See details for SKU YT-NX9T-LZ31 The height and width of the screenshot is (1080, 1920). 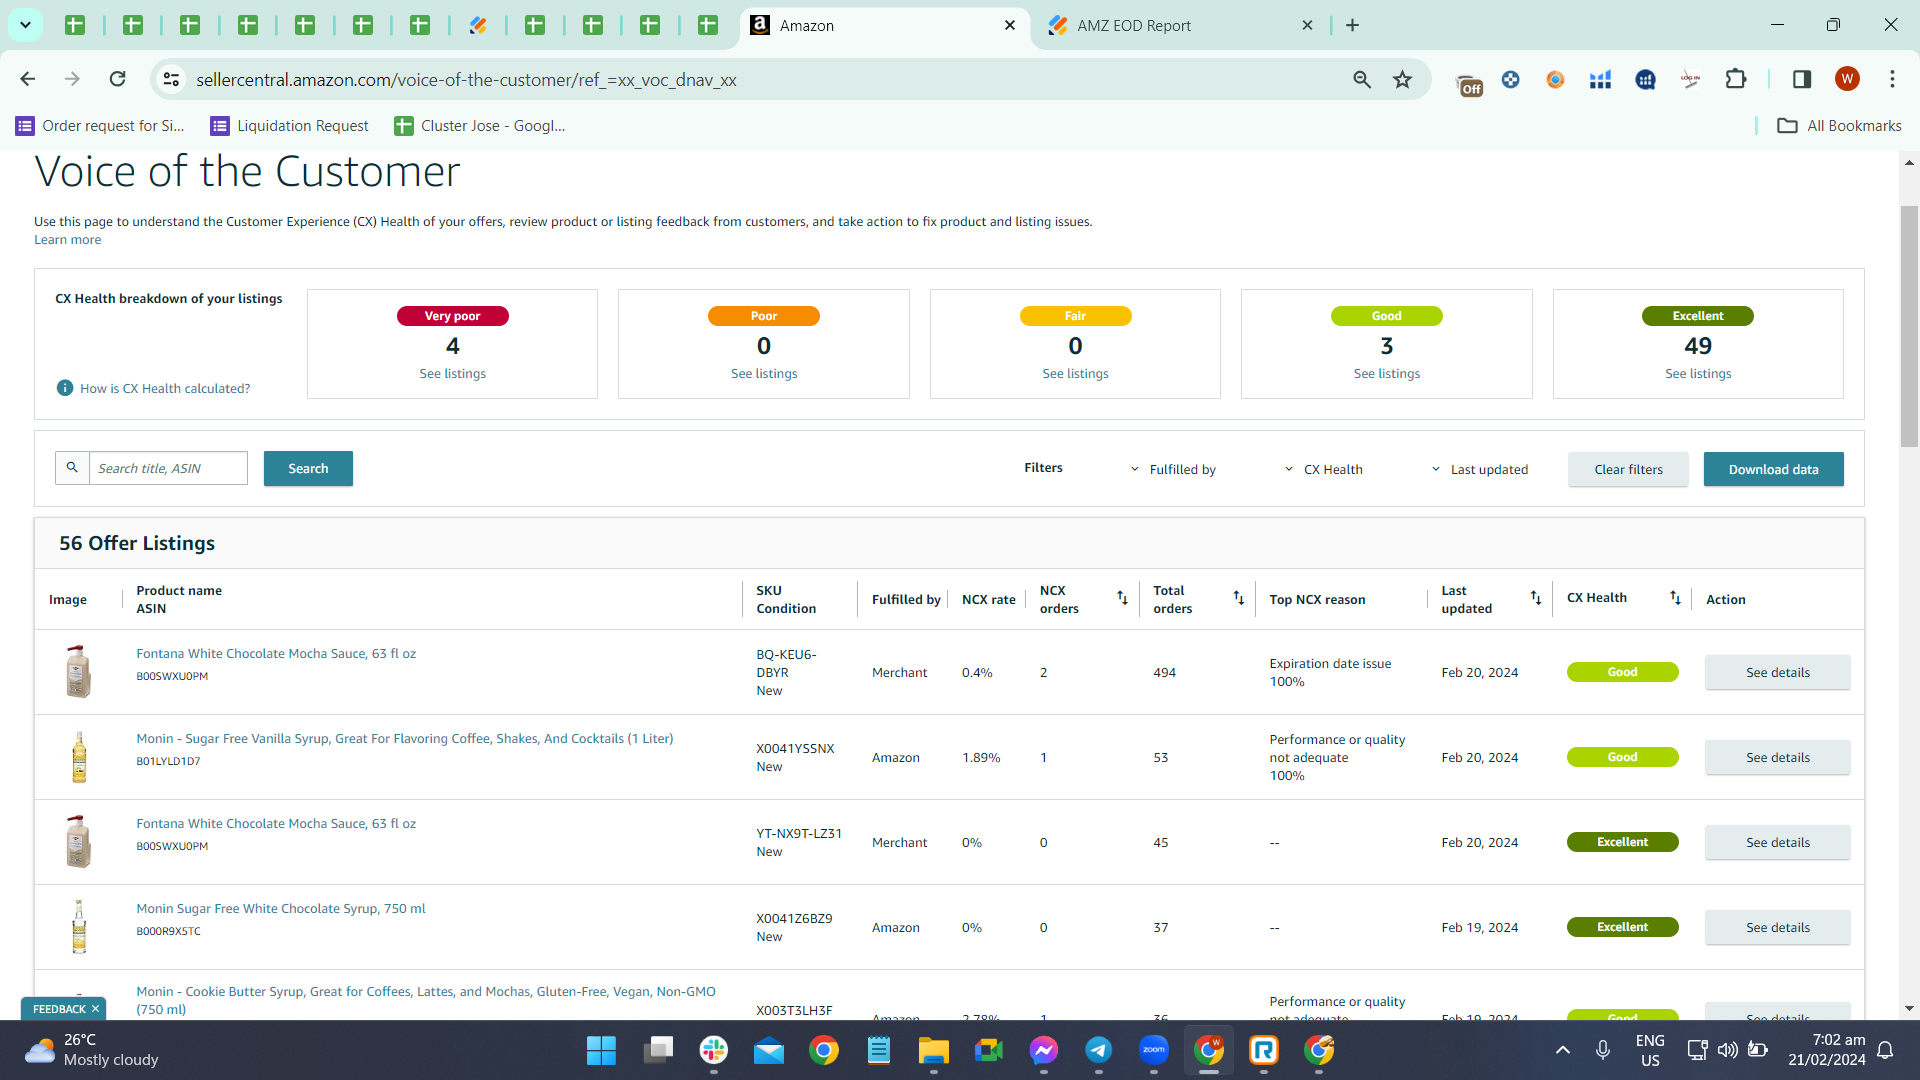tap(1777, 843)
